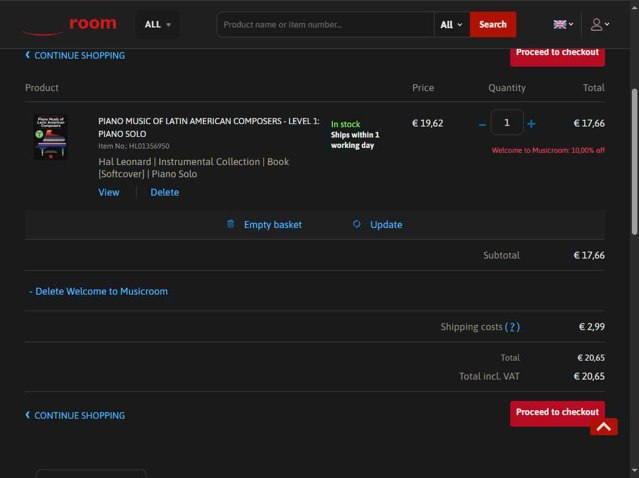Screen dimensions: 639x478
Task: Click bottom Proceed to checkout button
Action: click(557, 413)
